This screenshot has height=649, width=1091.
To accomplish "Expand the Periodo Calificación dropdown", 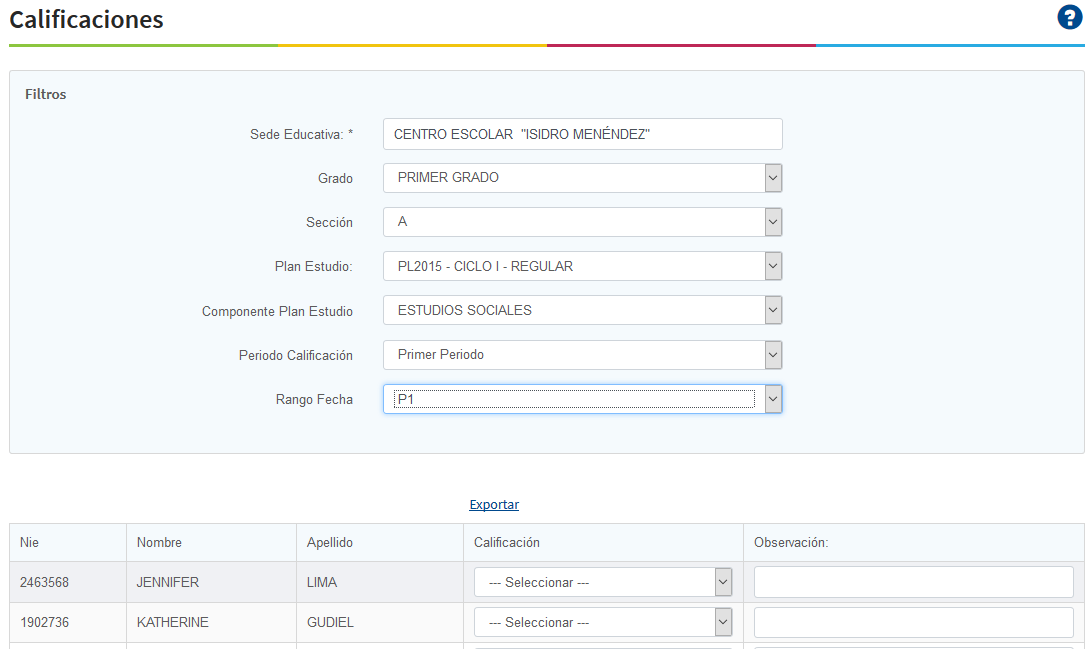I will [x=582, y=355].
